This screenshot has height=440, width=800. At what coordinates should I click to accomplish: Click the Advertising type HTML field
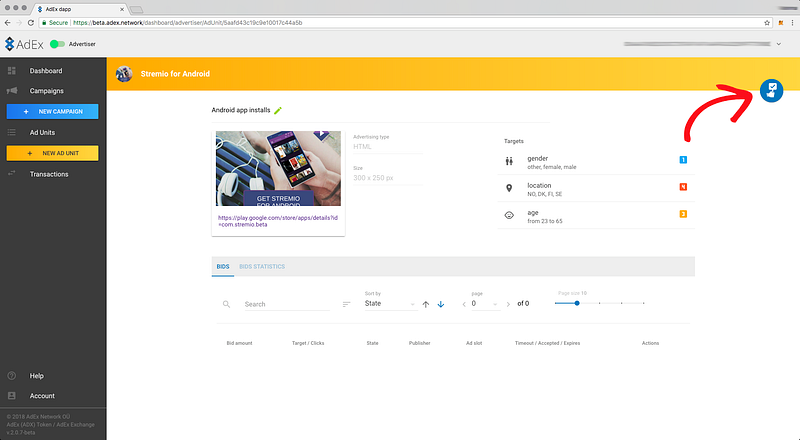click(388, 146)
